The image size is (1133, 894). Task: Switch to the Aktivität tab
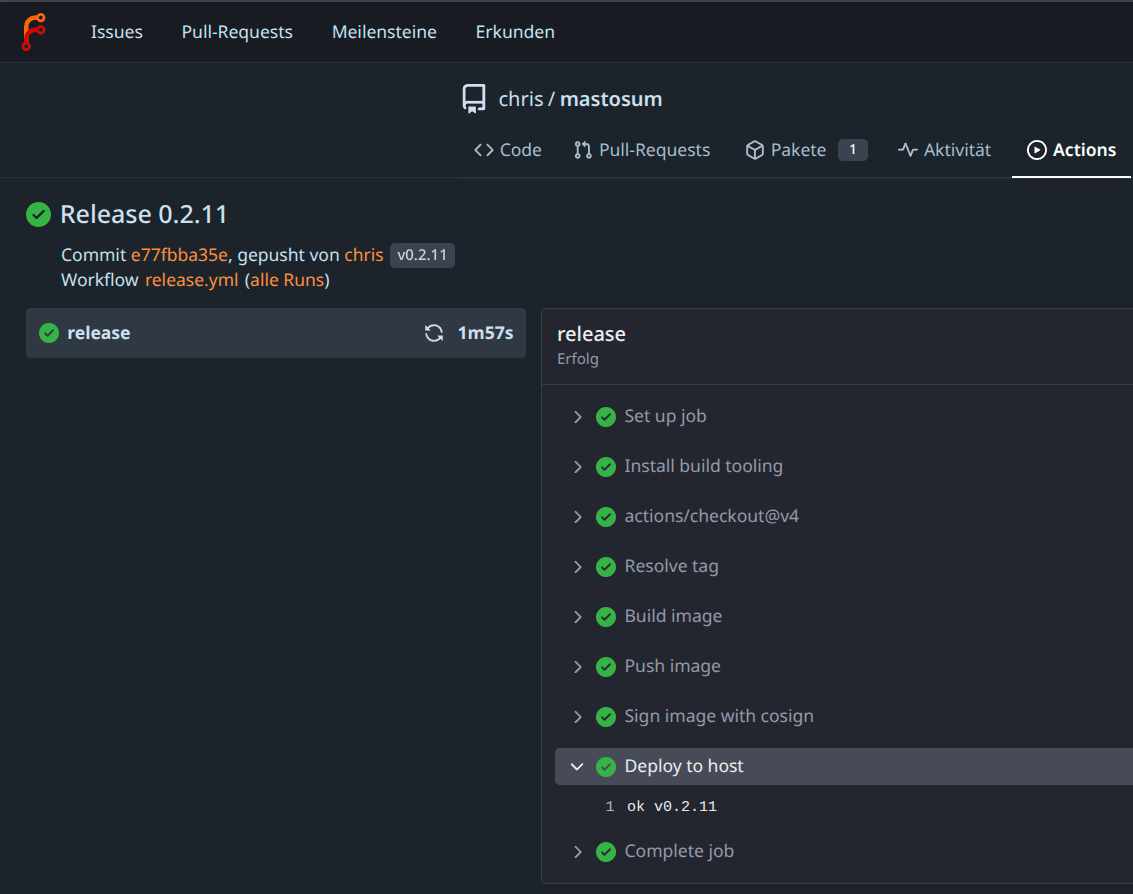(944, 150)
